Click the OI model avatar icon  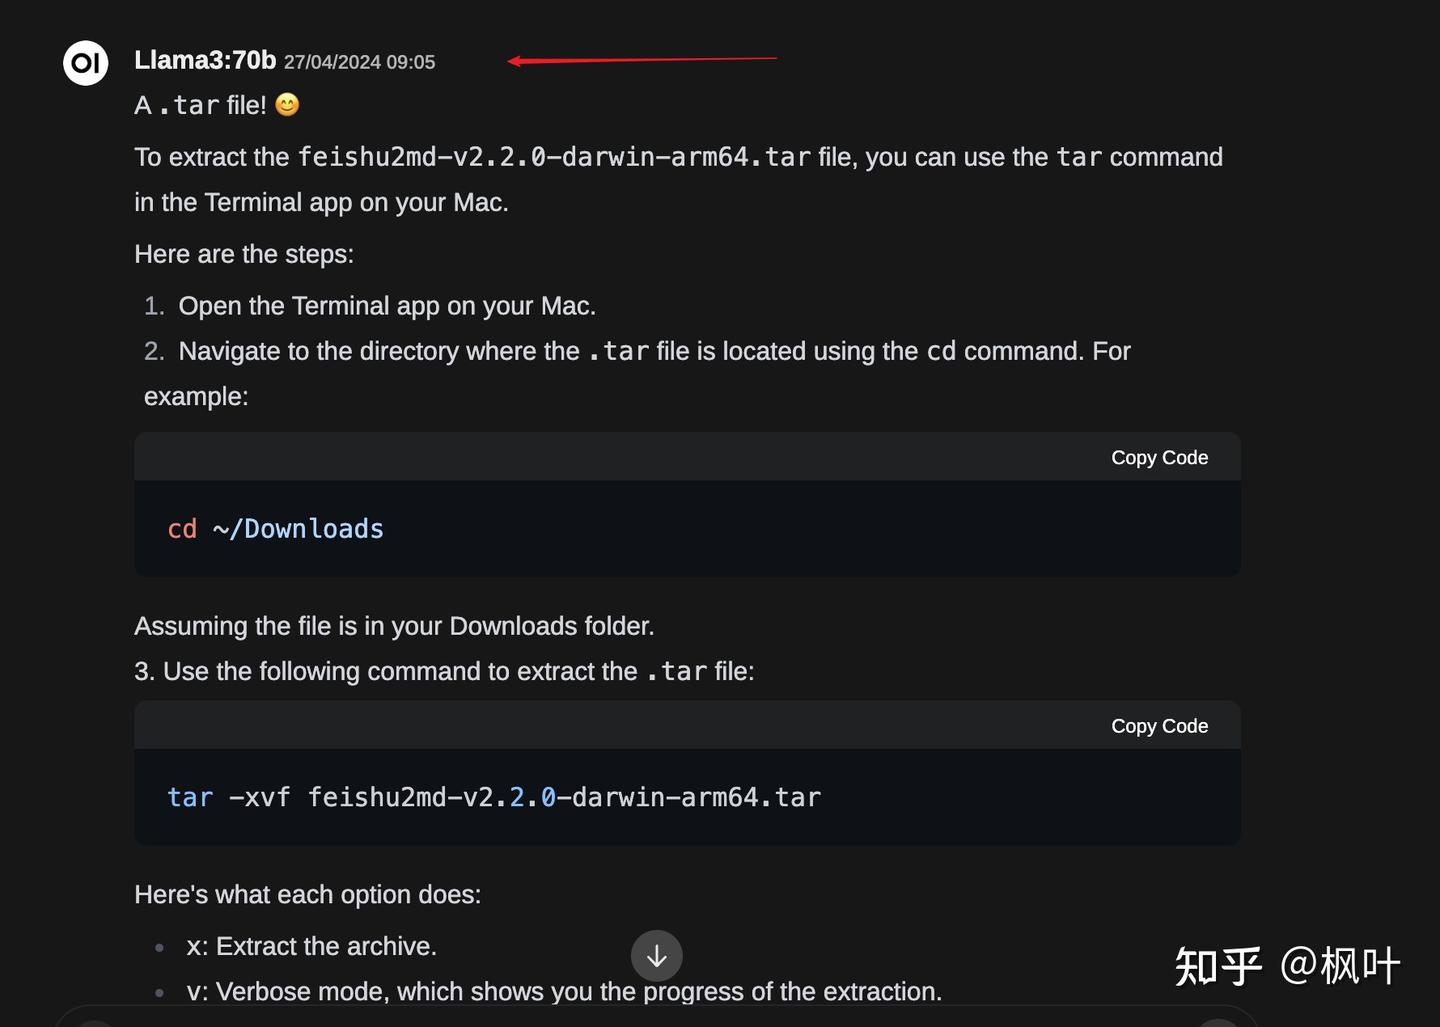click(85, 63)
